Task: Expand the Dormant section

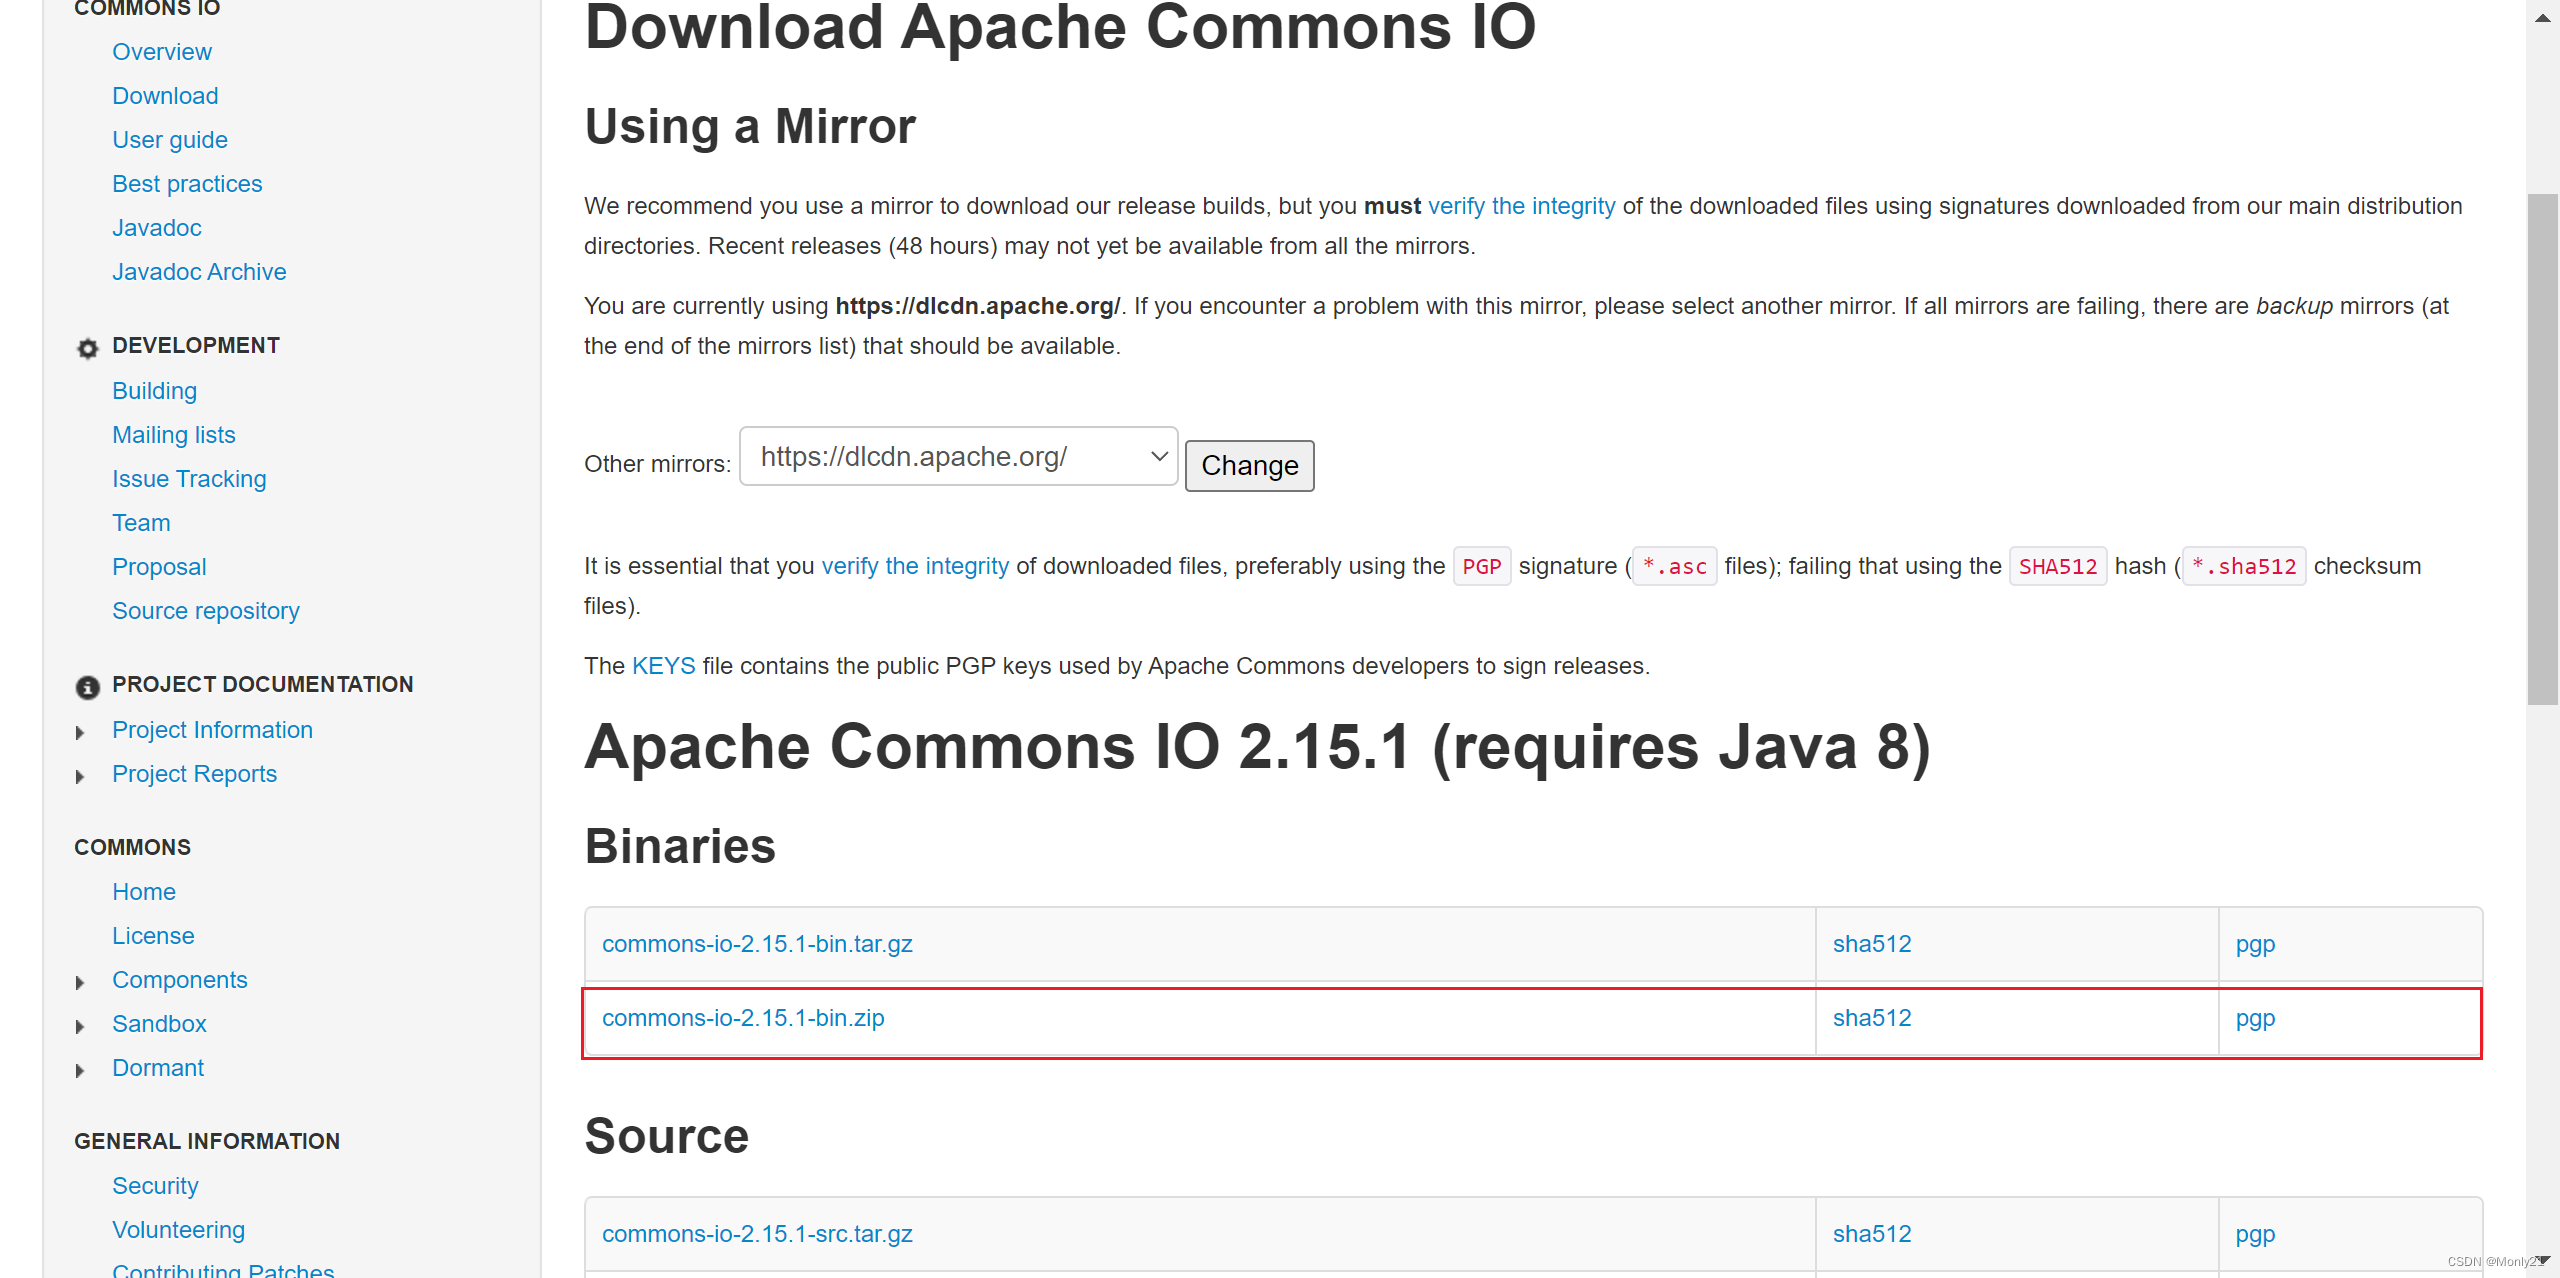Action: (80, 1069)
